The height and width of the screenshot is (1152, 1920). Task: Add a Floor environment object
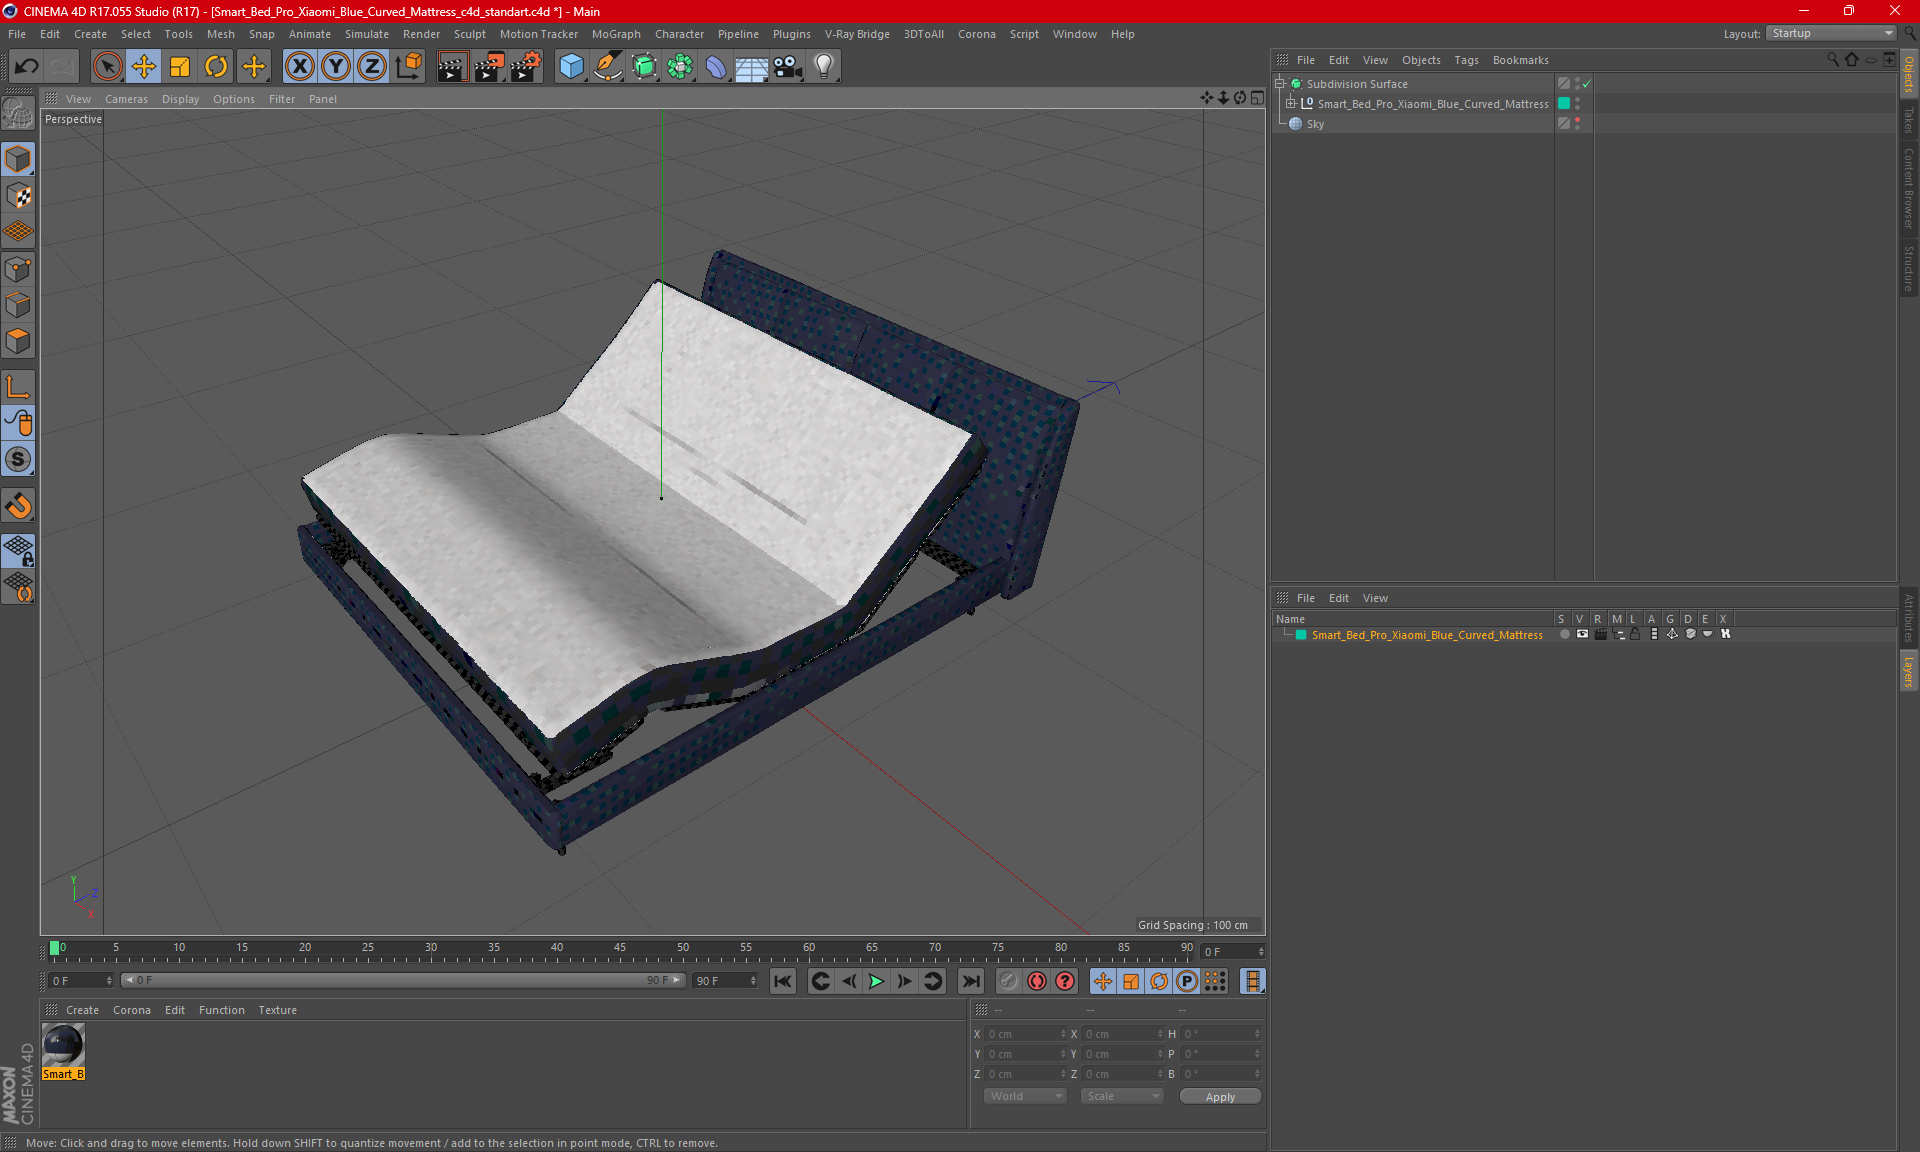(x=751, y=67)
